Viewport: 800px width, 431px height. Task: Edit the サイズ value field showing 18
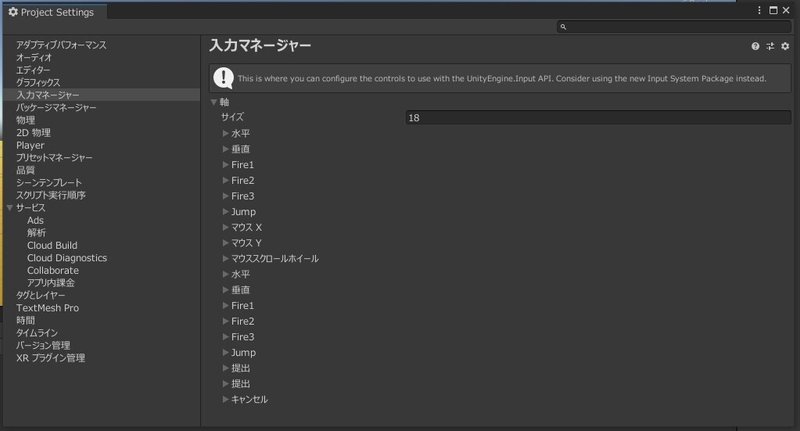[598, 118]
